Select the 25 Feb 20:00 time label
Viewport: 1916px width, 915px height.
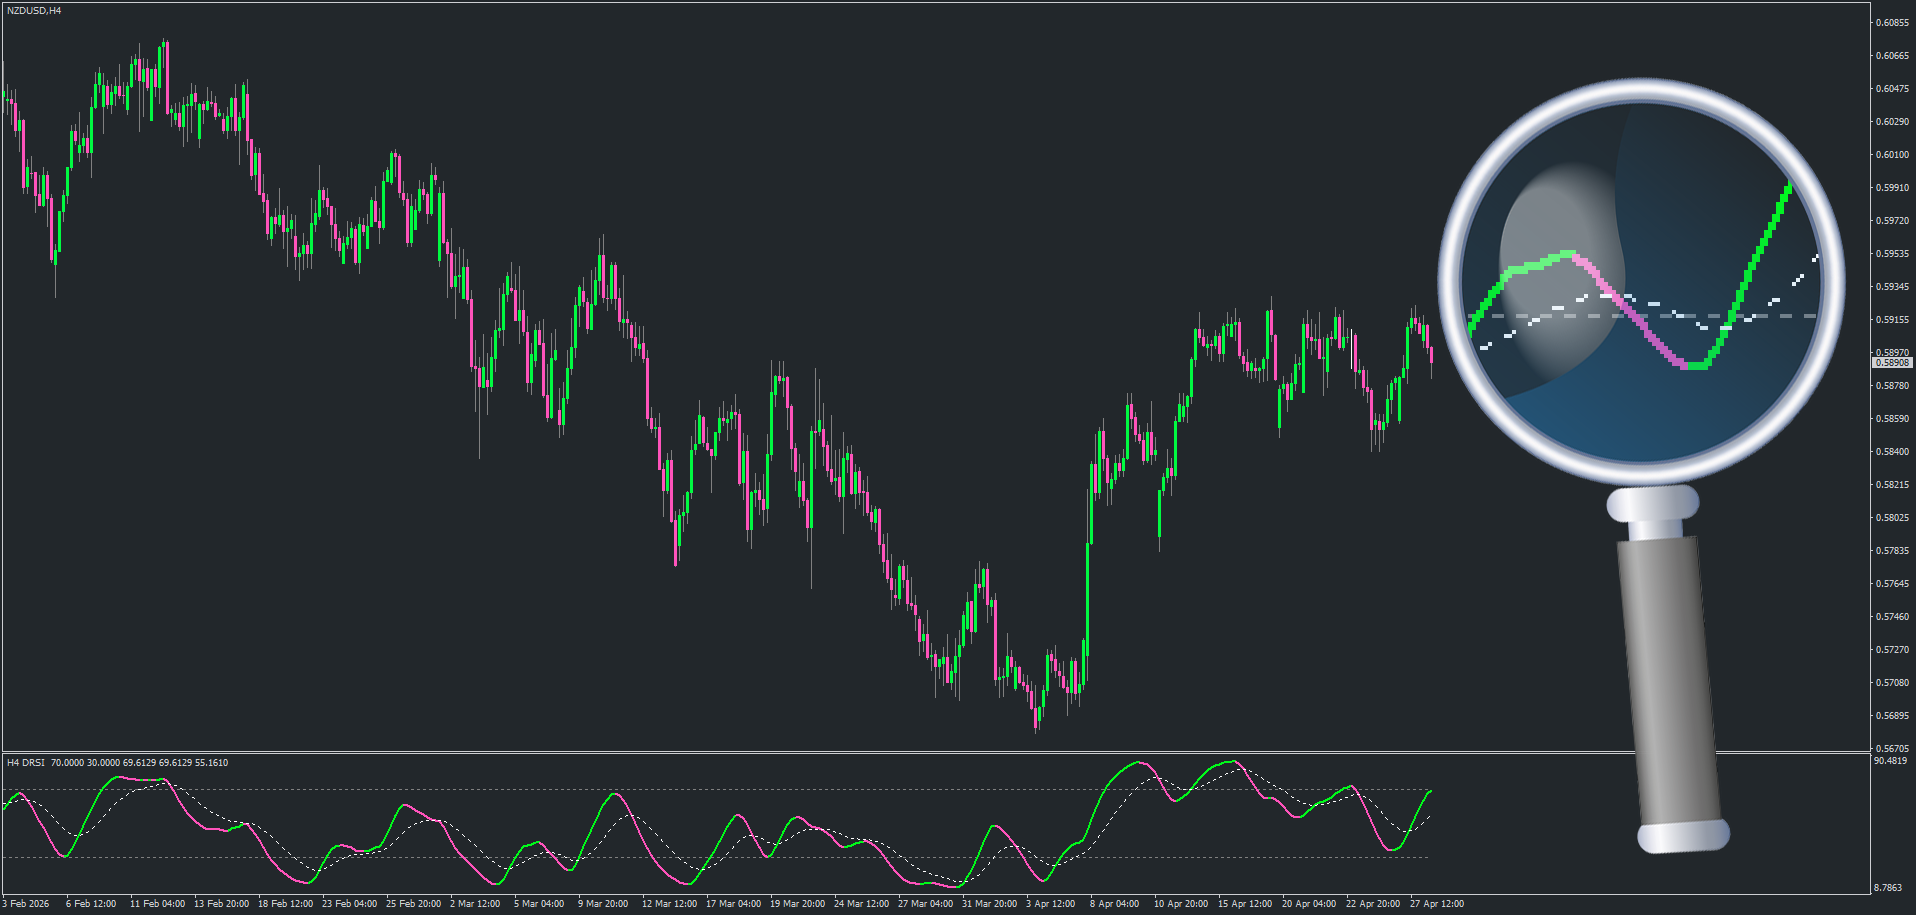413,904
